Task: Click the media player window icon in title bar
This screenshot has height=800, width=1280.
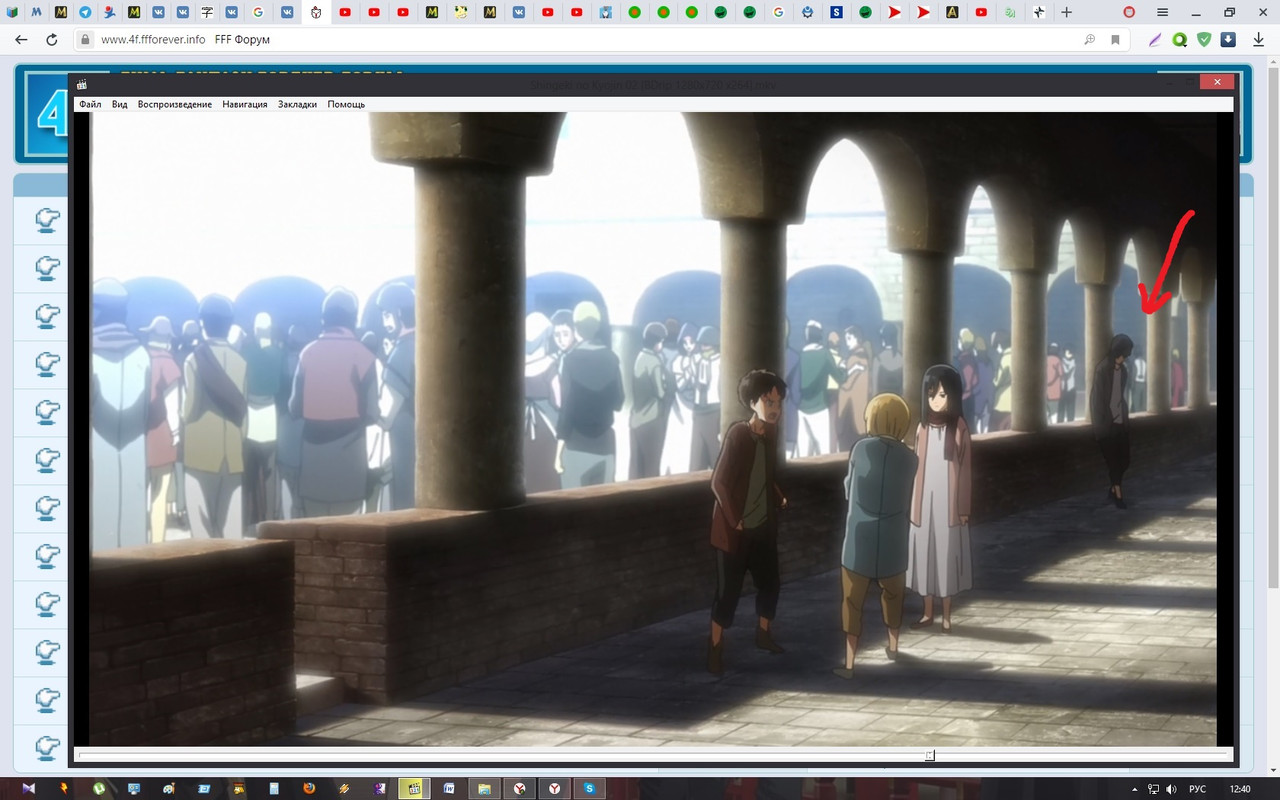Action: click(82, 84)
